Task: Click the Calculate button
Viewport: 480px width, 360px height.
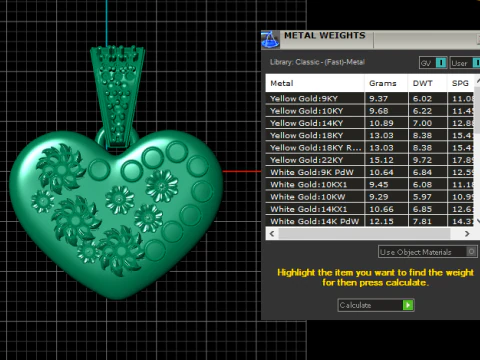Action: click(376, 305)
